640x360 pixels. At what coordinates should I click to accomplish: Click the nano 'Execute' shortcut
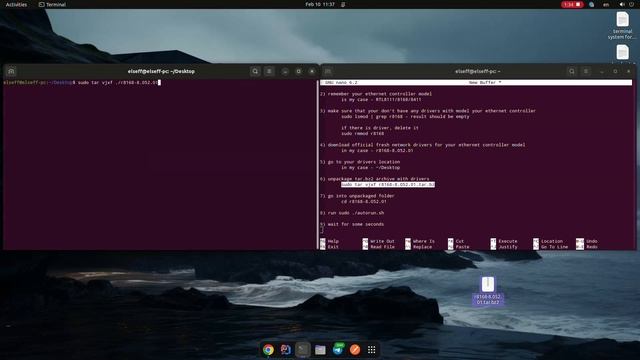pyautogui.click(x=504, y=241)
